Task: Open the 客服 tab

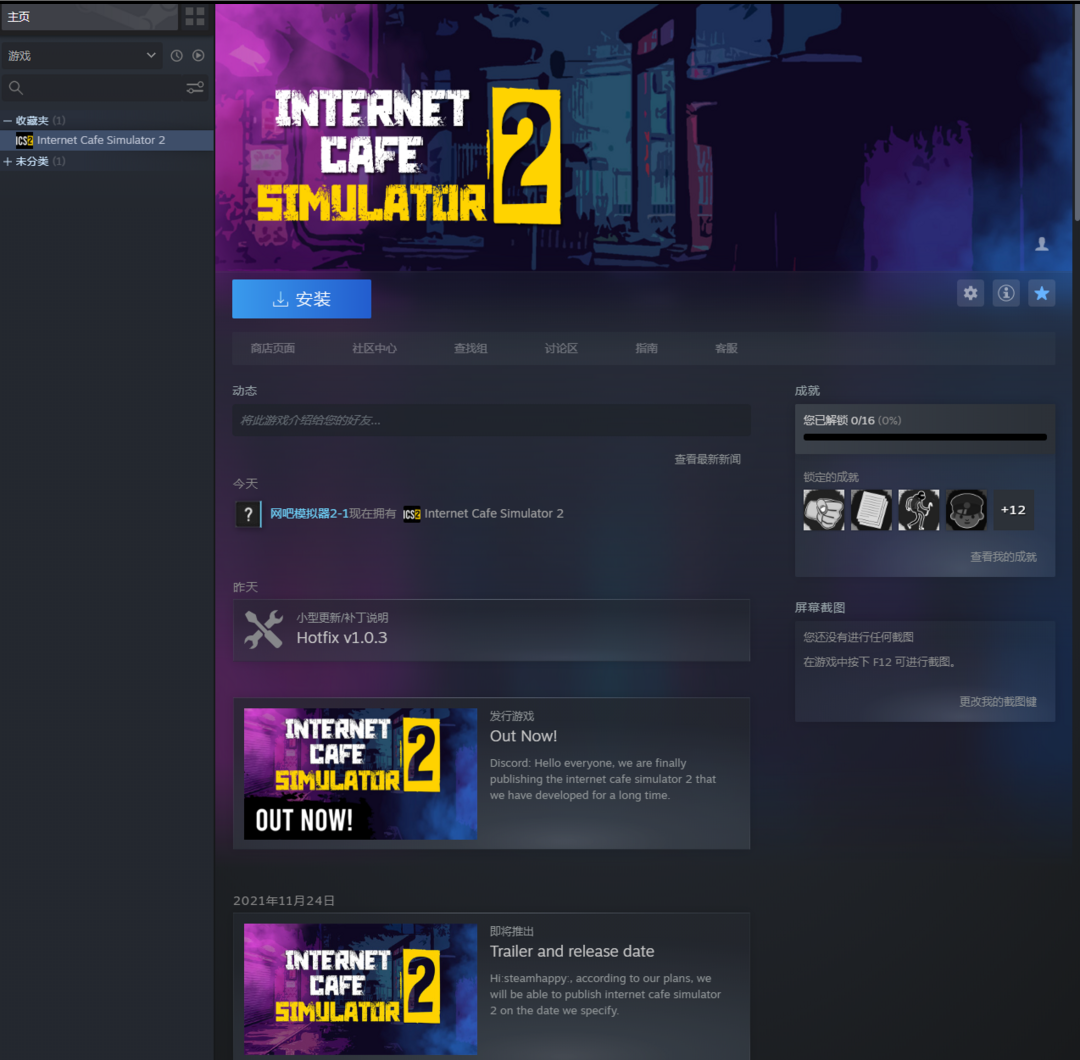Action: pyautogui.click(x=726, y=349)
